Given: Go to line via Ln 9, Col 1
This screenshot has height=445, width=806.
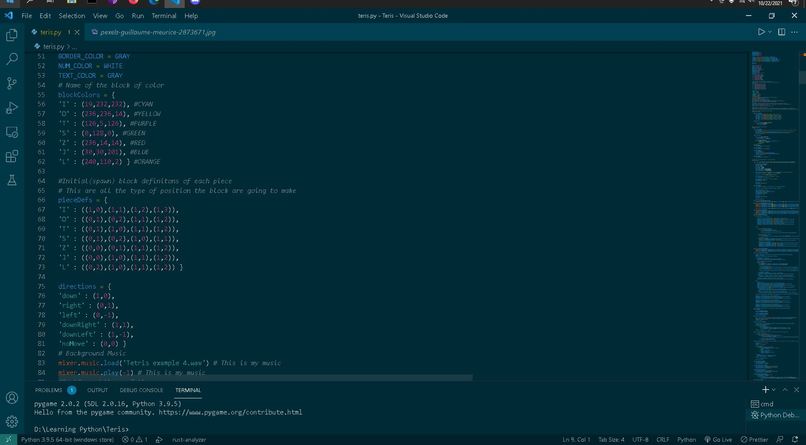Looking at the screenshot, I should click(x=576, y=440).
